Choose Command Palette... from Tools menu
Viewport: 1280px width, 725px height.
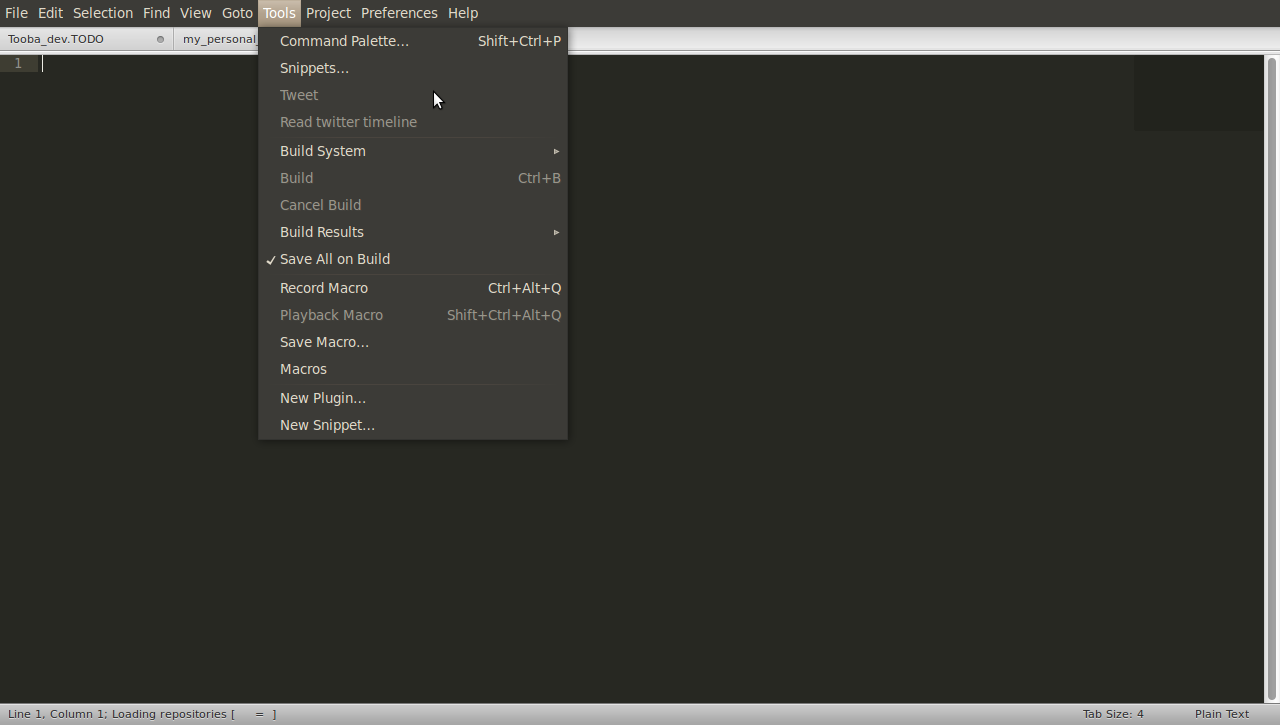[x=413, y=41]
